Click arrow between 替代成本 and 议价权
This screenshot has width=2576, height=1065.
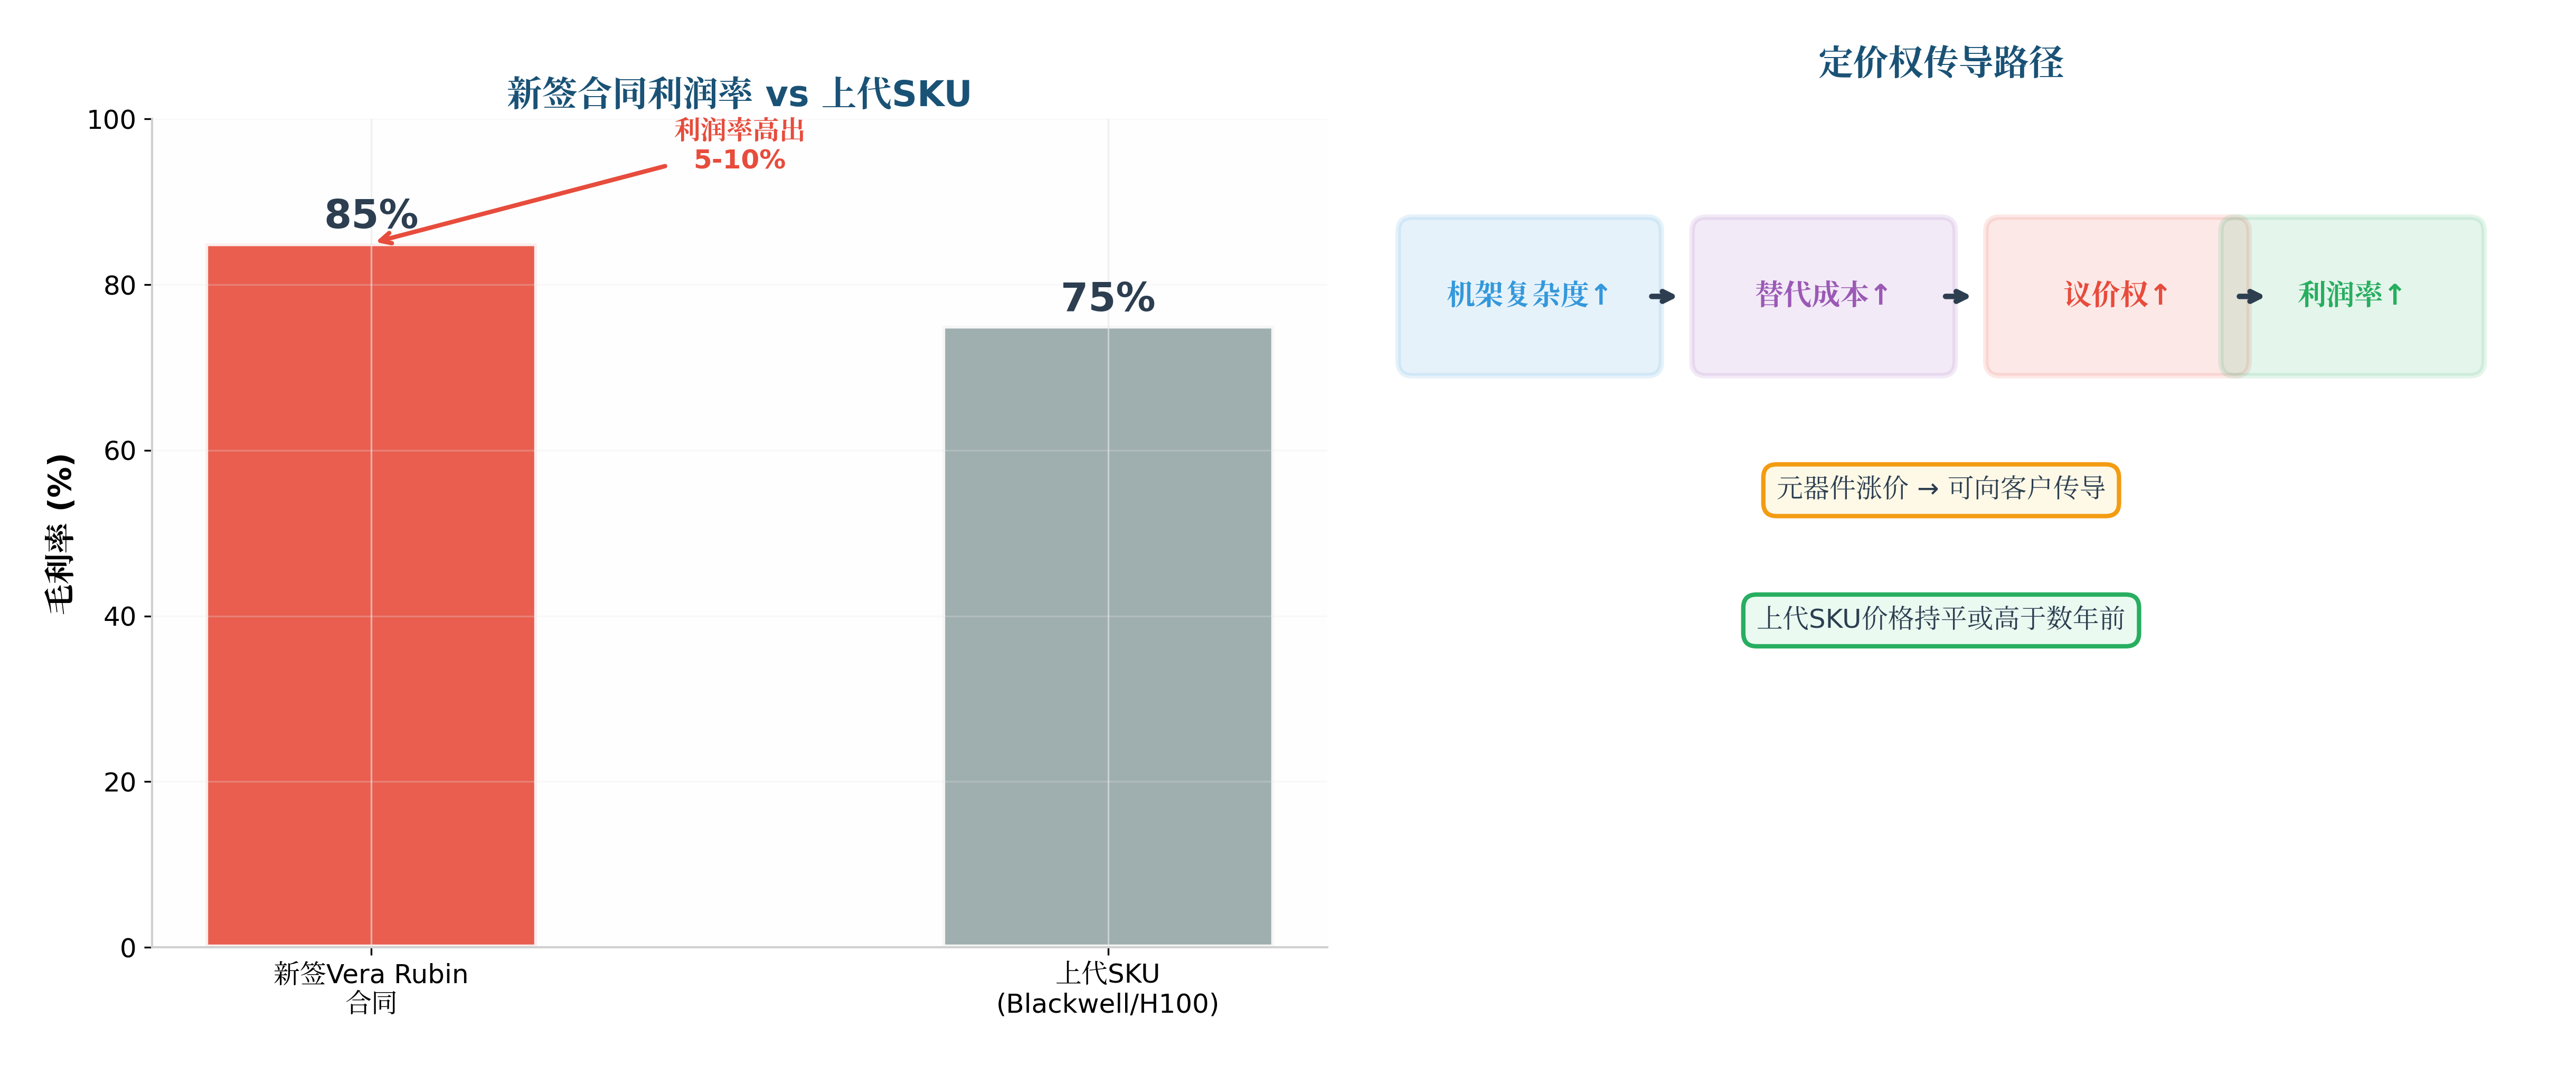pos(1956,296)
